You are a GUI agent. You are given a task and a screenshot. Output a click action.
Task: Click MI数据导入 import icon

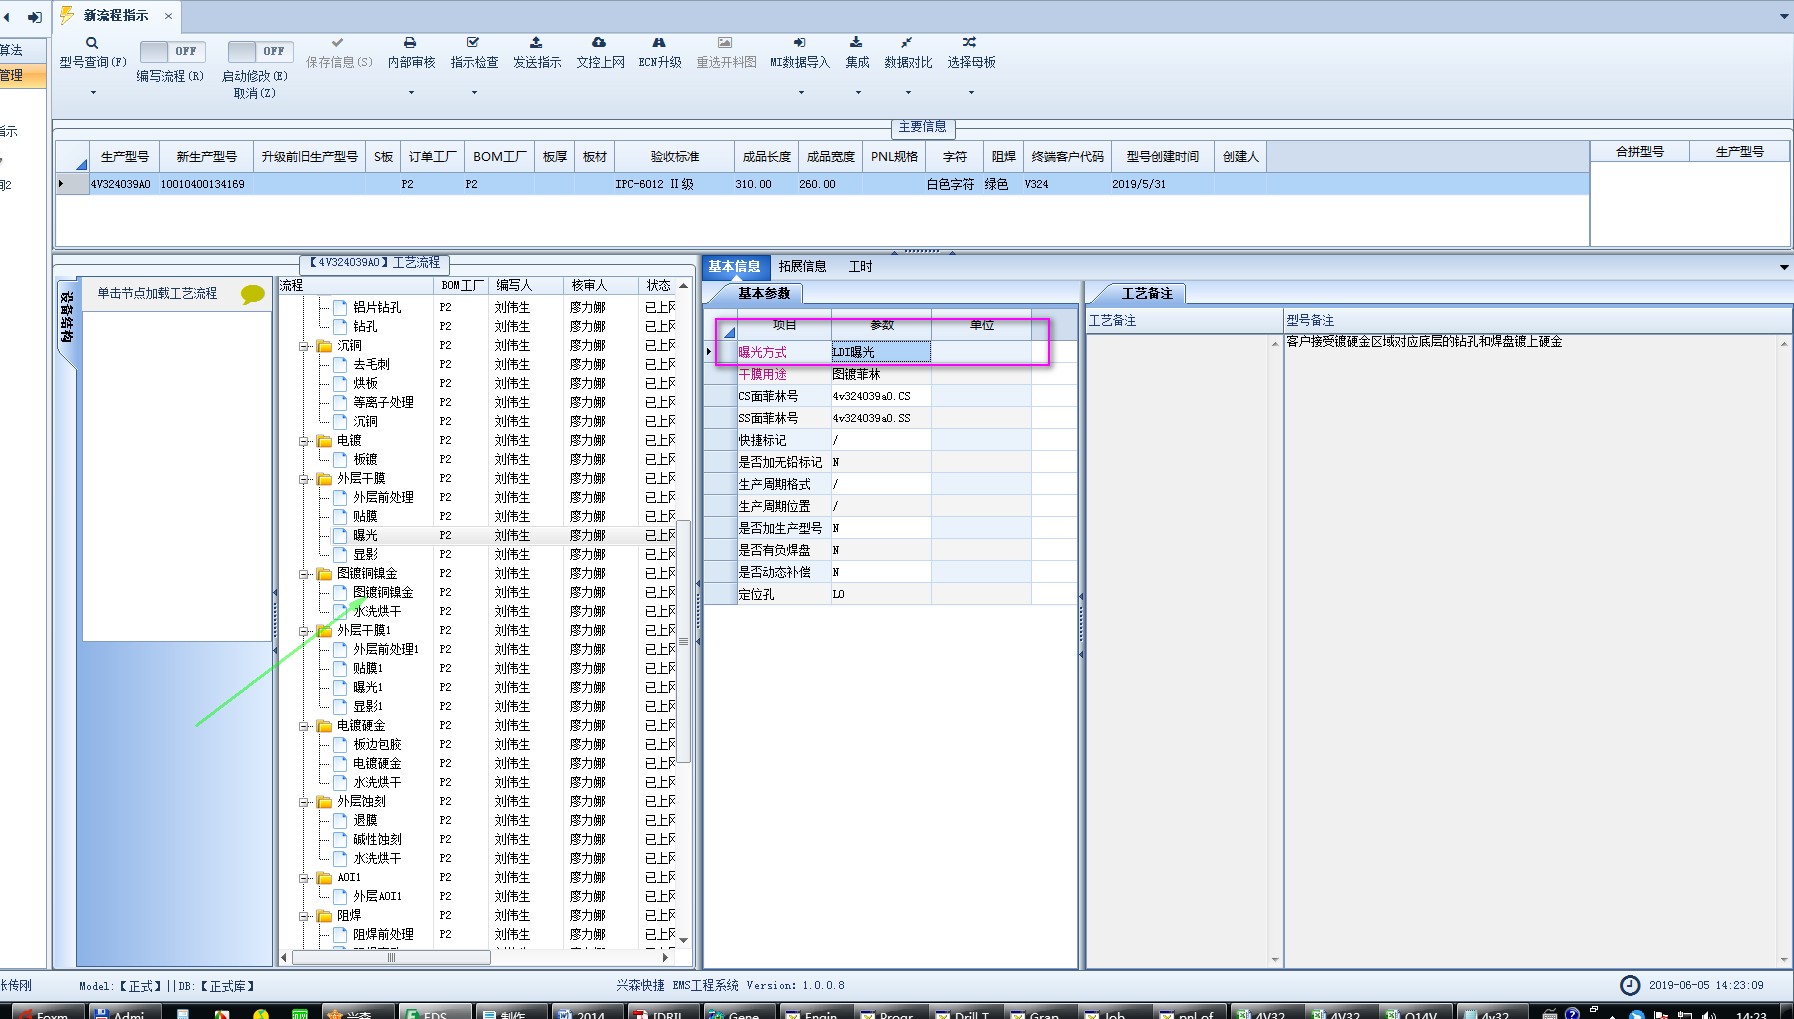point(799,43)
